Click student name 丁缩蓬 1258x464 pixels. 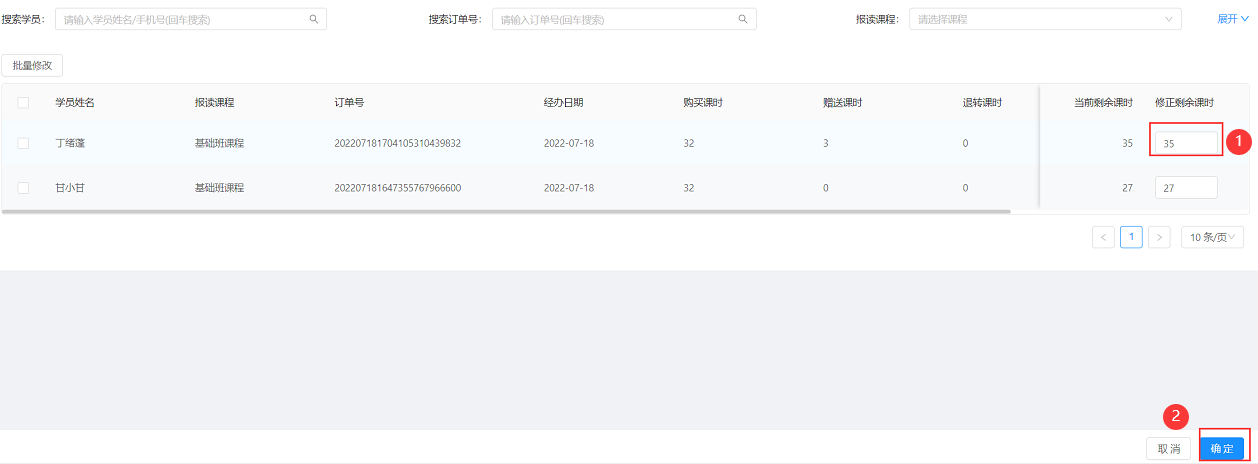click(x=70, y=143)
